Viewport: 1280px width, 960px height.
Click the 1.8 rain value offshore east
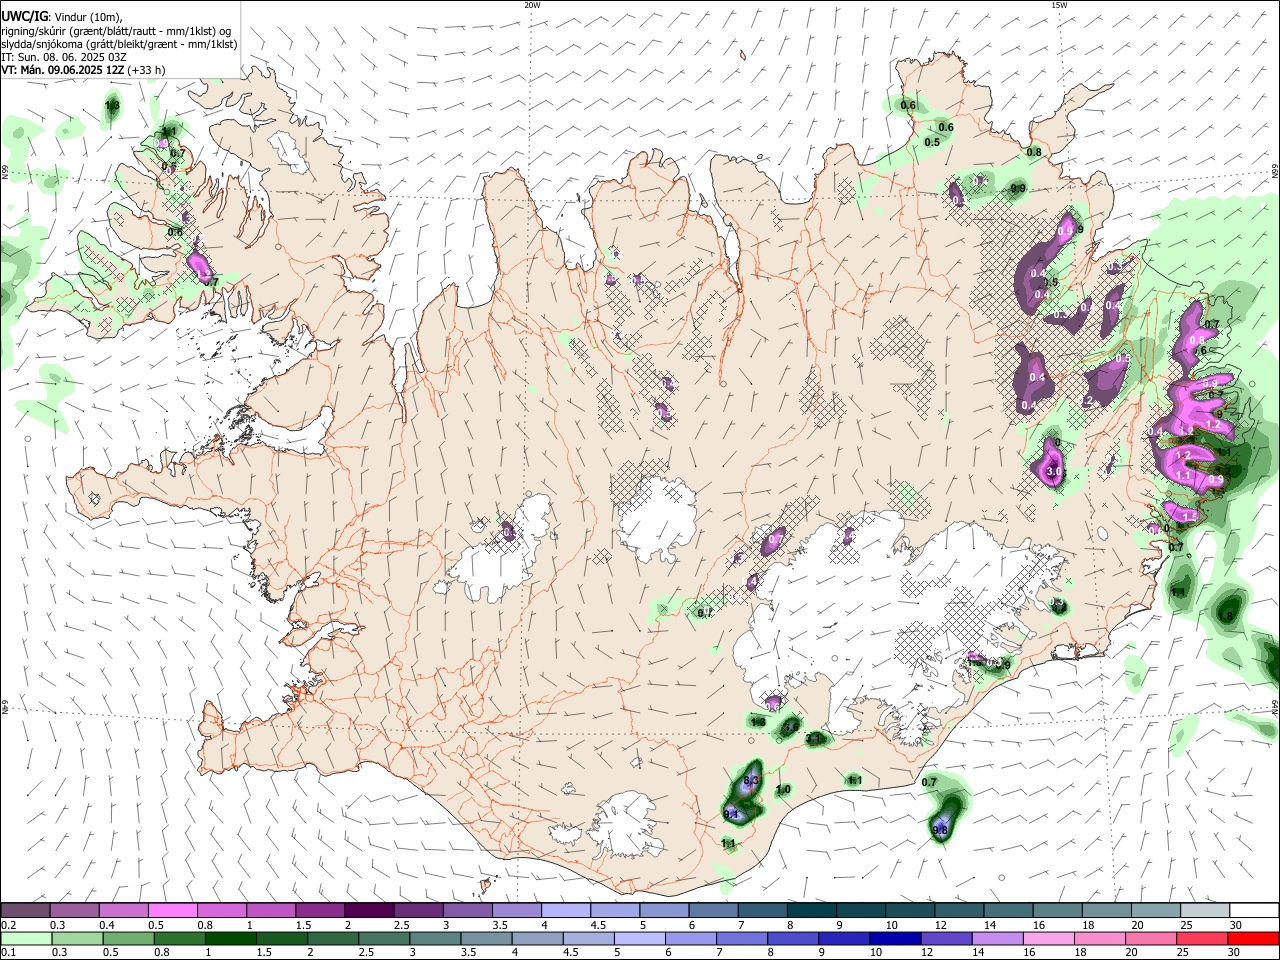click(1226, 616)
